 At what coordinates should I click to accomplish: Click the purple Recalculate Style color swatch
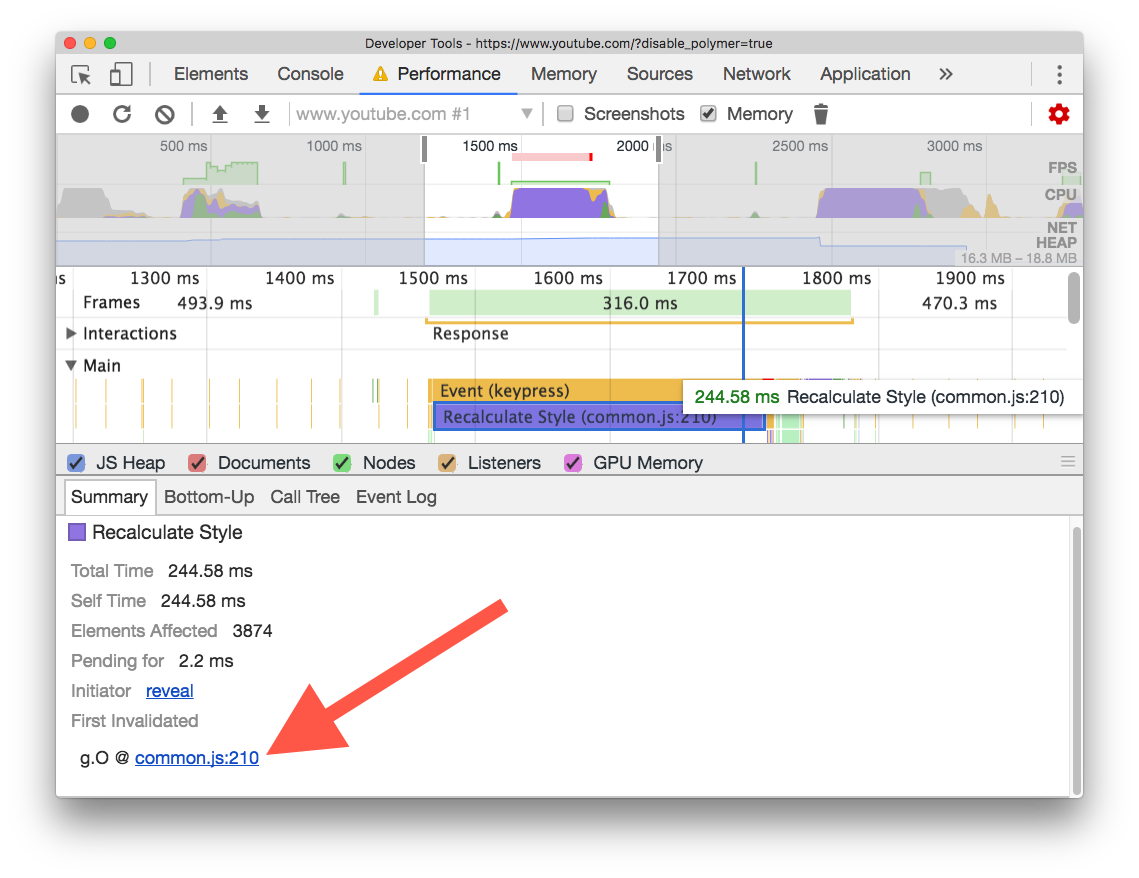click(77, 532)
